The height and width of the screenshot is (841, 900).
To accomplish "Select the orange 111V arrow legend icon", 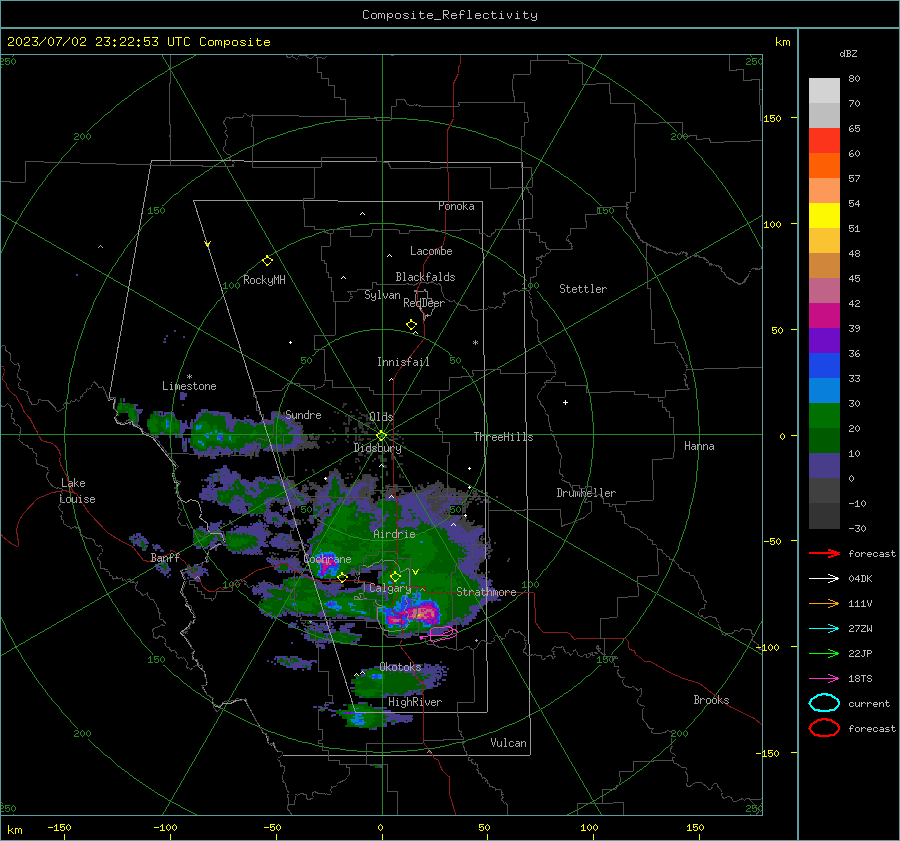I will click(x=824, y=603).
